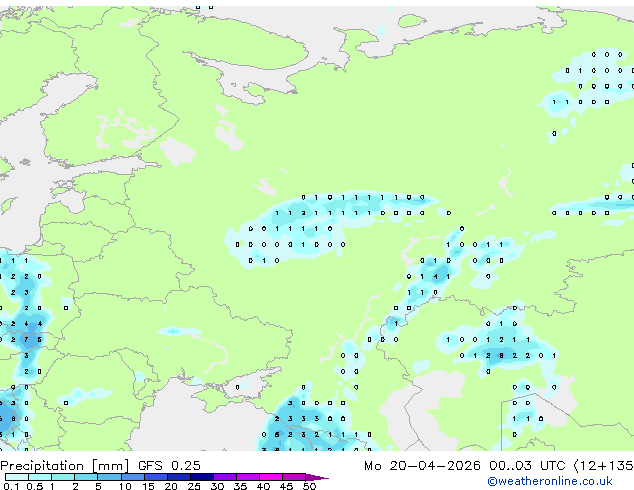Choose the 40–45 mm magenta legend box
This screenshot has width=634, height=490.
[x=271, y=477]
